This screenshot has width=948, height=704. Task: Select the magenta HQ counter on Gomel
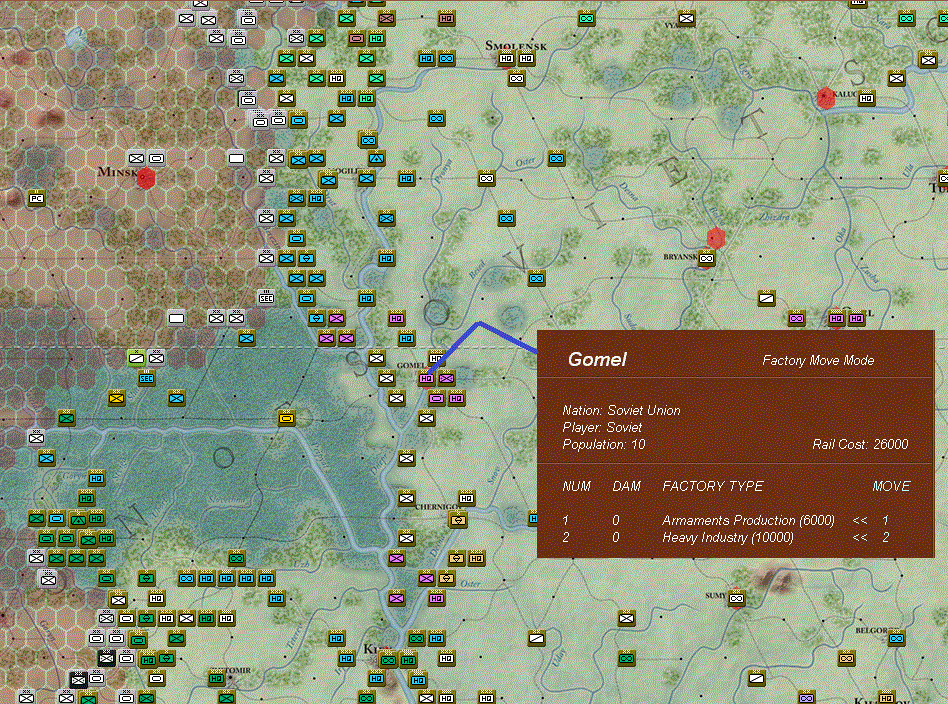click(x=426, y=379)
